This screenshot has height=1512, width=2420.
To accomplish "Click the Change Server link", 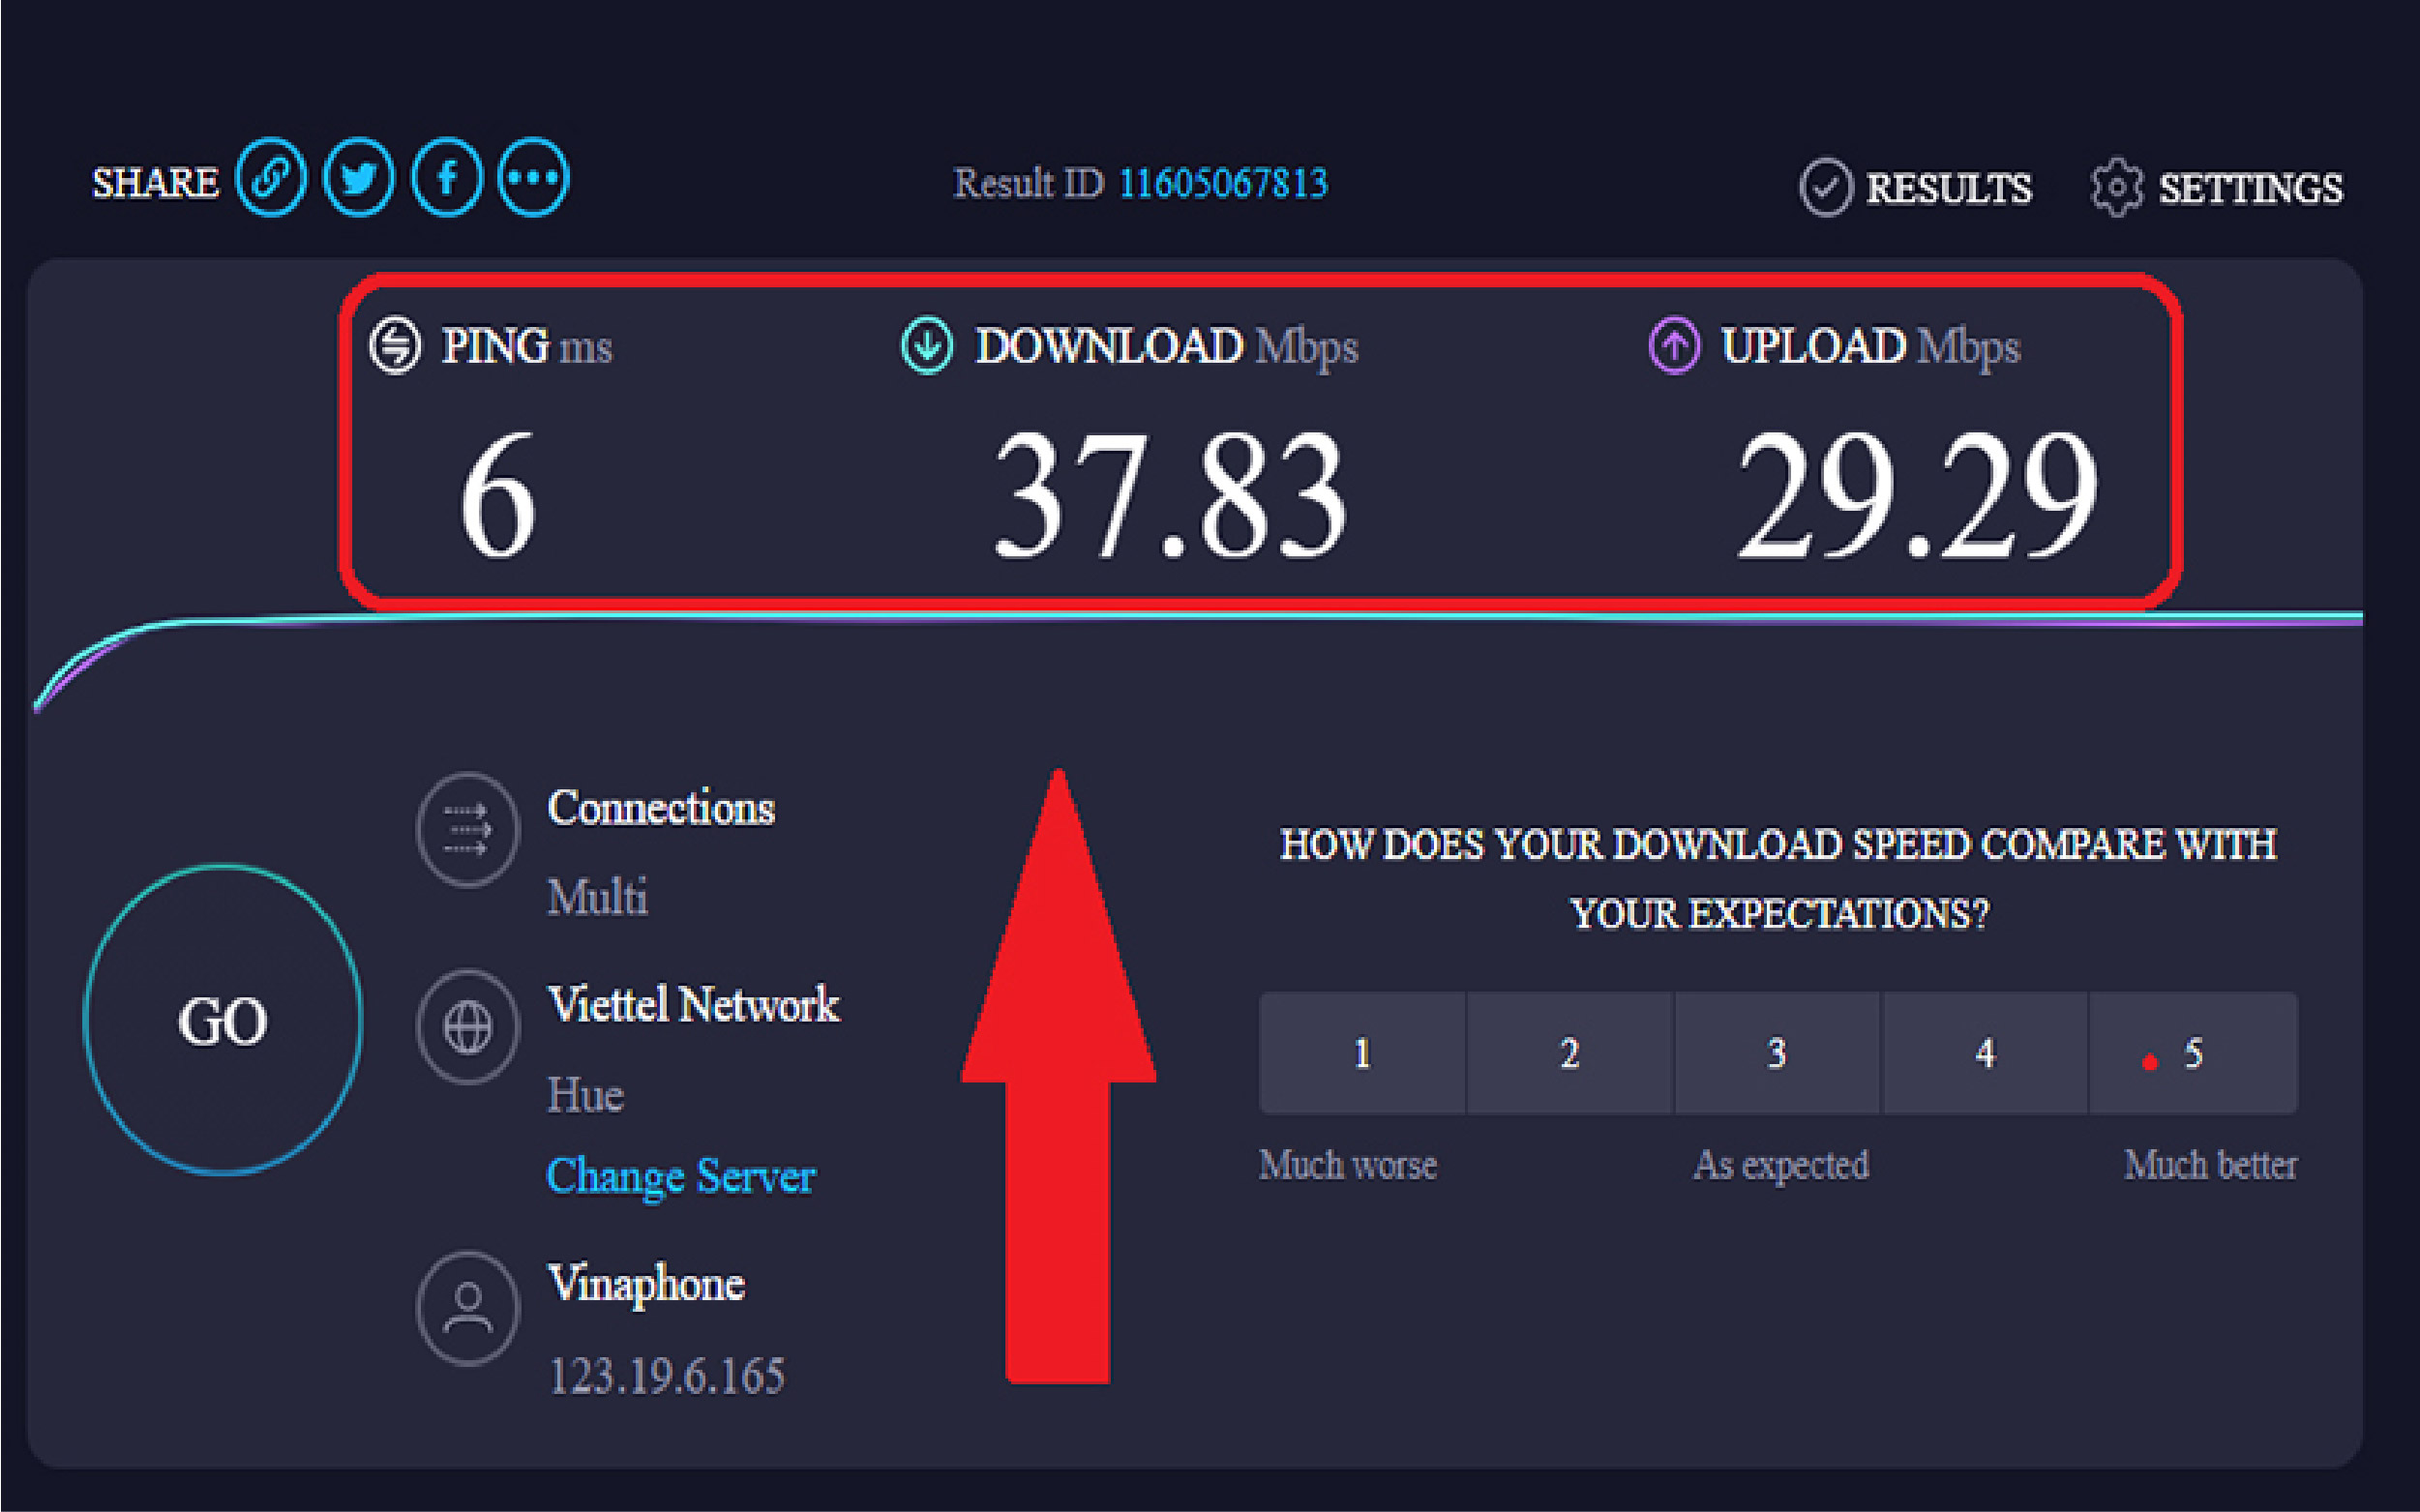I will [680, 1175].
